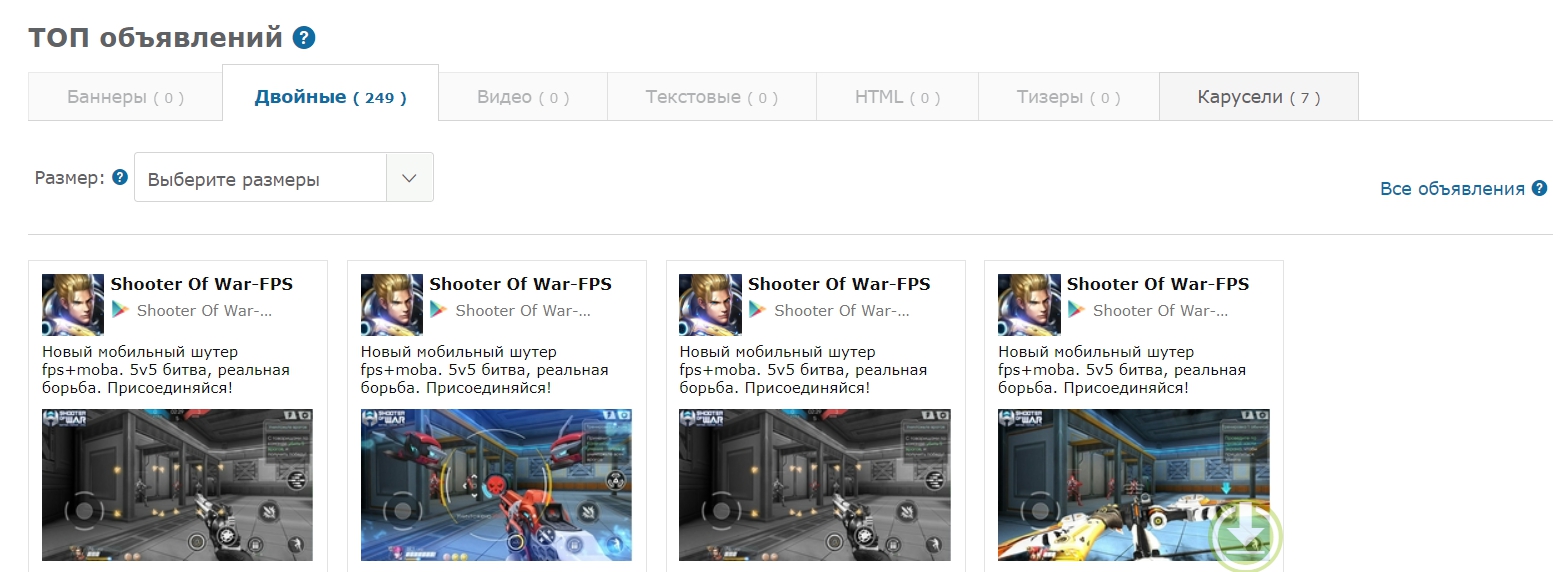Click help icon next to ТОП объявлений

(x=304, y=39)
